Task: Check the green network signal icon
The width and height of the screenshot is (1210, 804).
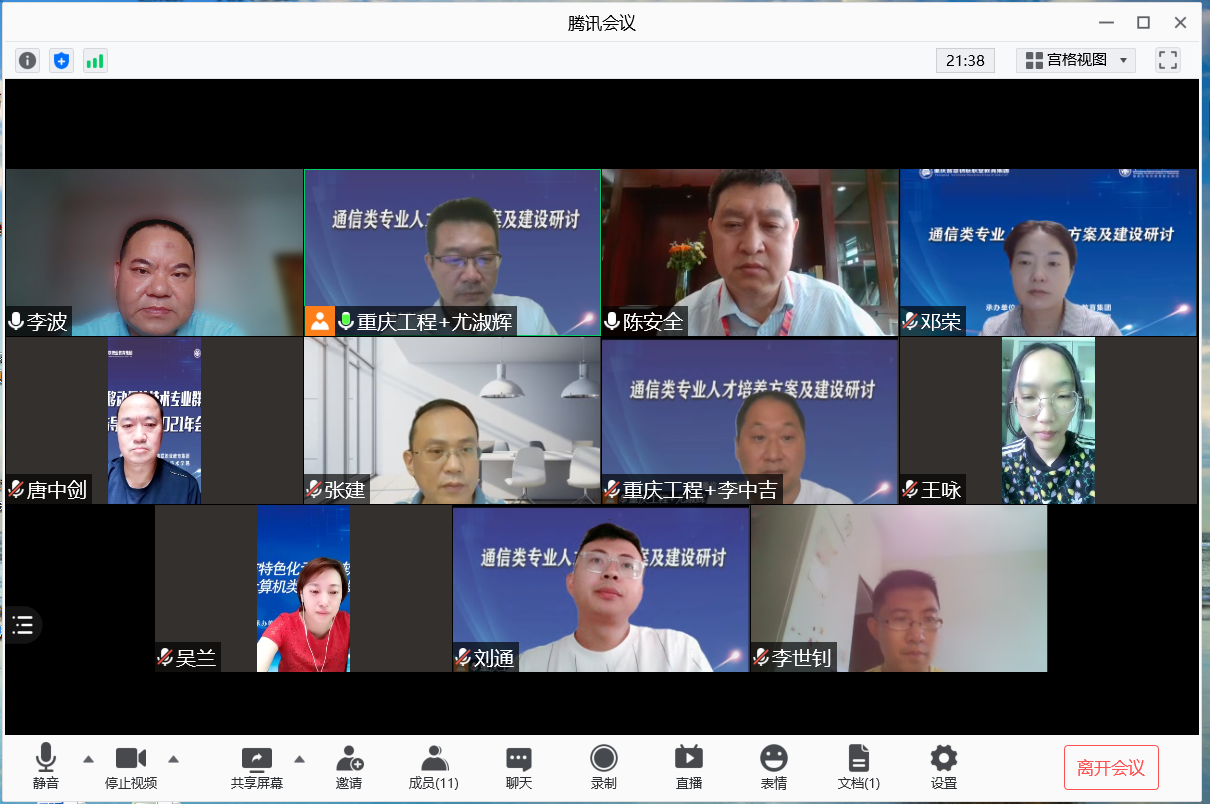Action: pos(95,61)
